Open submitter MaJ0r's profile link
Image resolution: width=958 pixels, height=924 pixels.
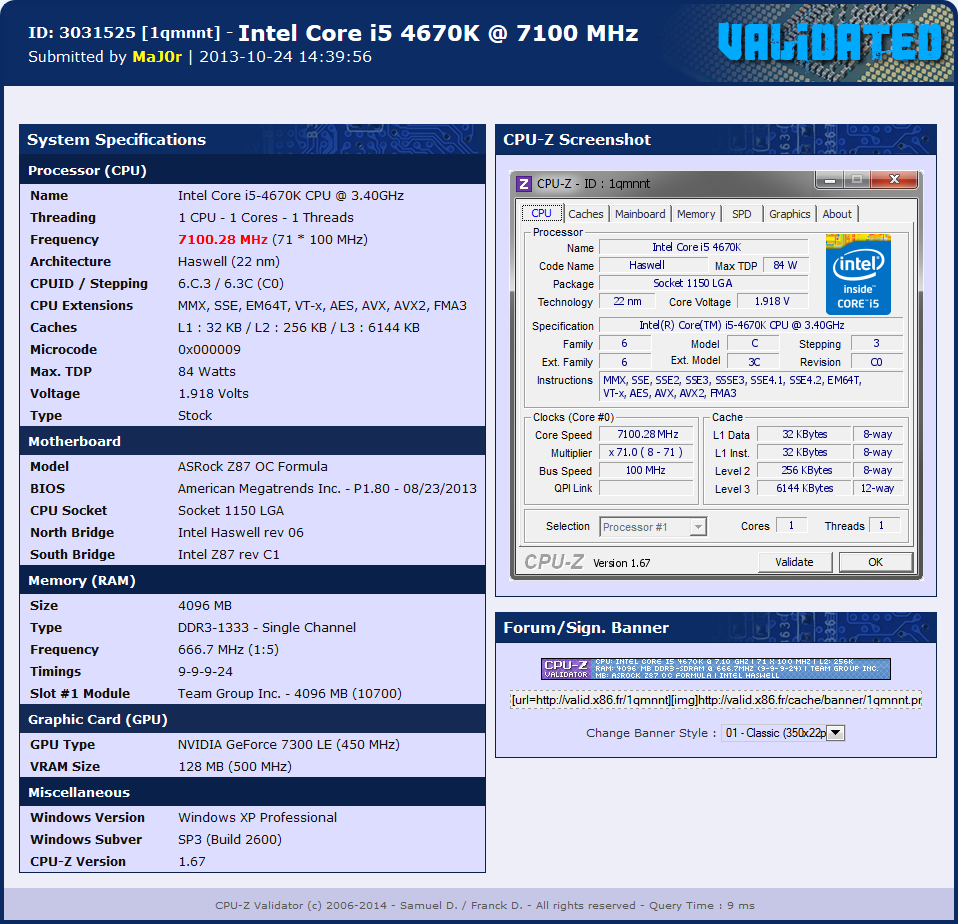[x=157, y=57]
